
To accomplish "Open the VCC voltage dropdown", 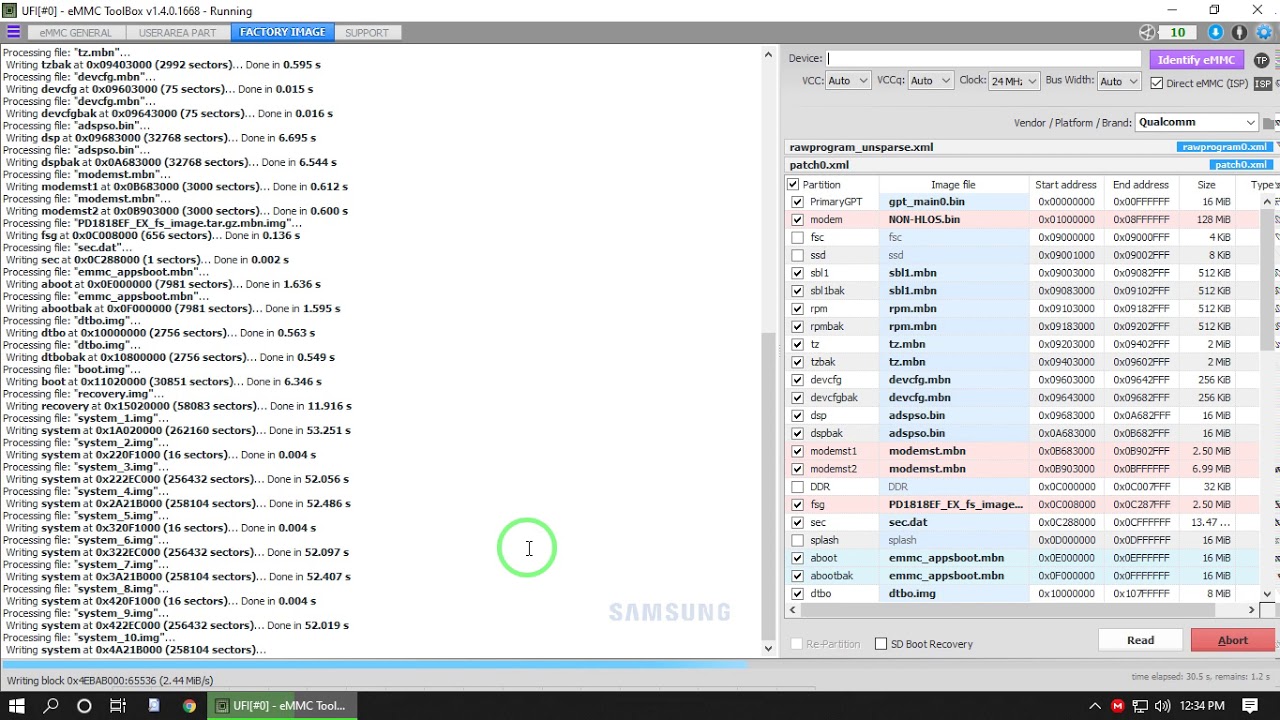I will tap(848, 81).
